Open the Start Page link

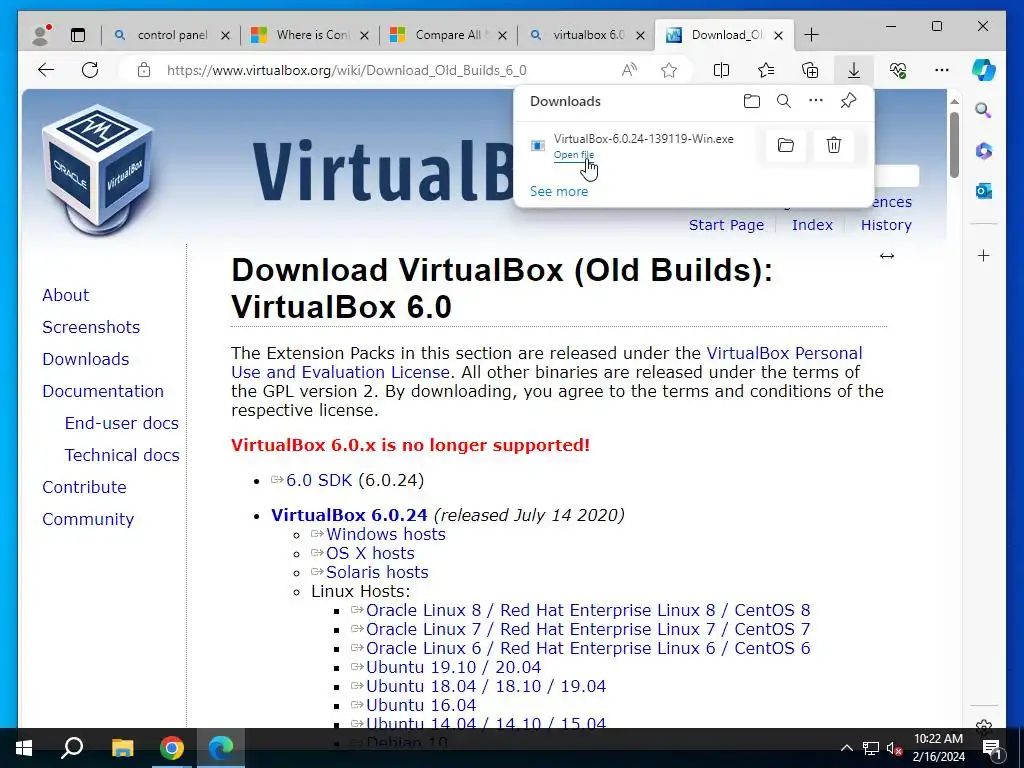[726, 225]
